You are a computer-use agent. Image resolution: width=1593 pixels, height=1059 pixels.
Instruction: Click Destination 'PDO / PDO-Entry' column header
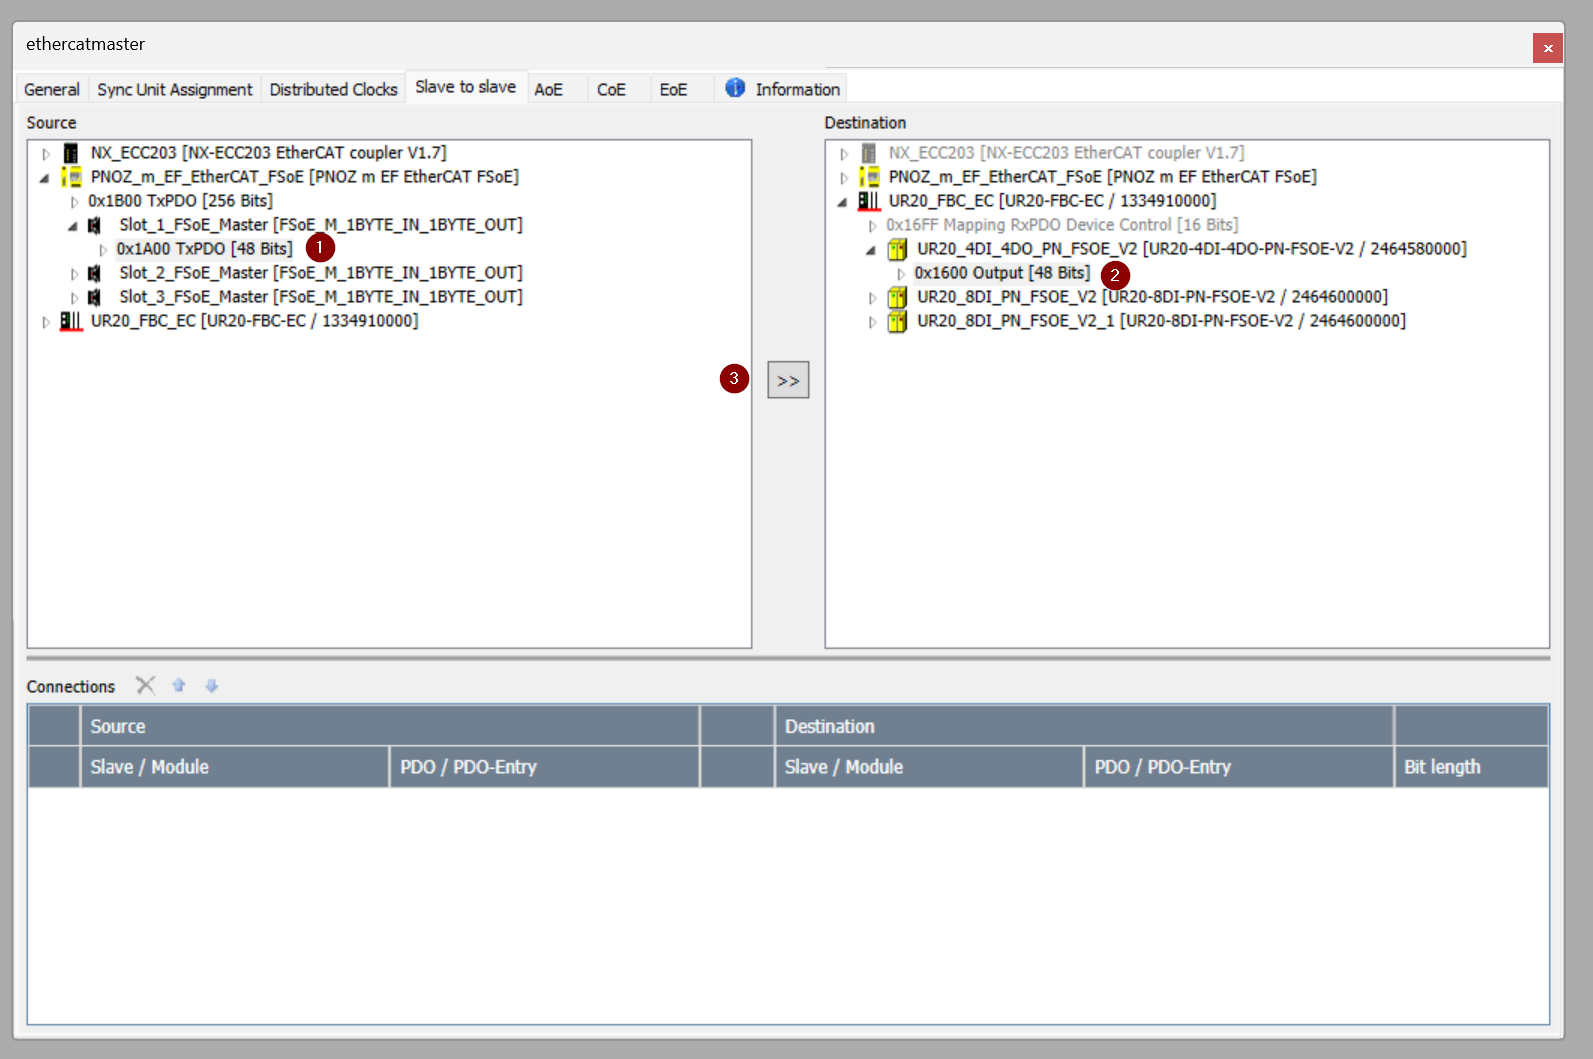click(1239, 767)
